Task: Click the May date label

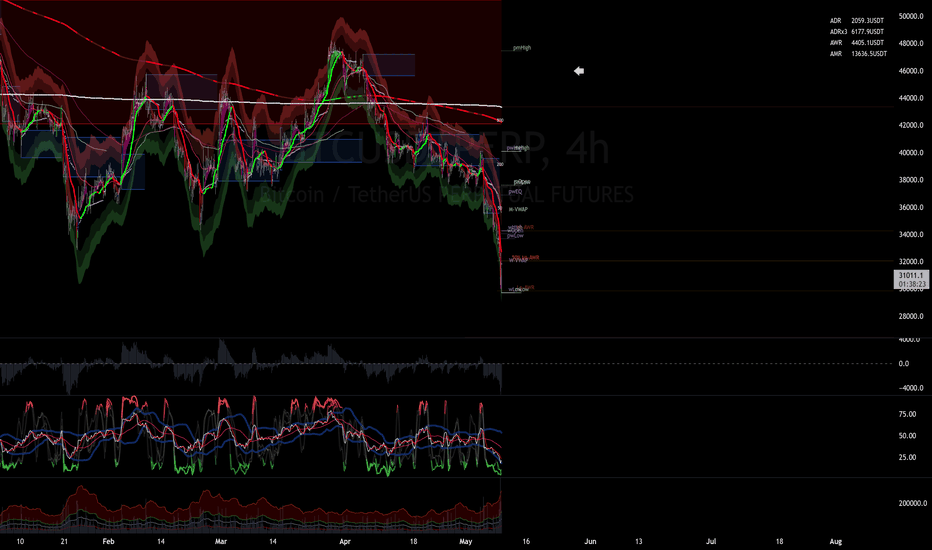Action: click(x=466, y=542)
